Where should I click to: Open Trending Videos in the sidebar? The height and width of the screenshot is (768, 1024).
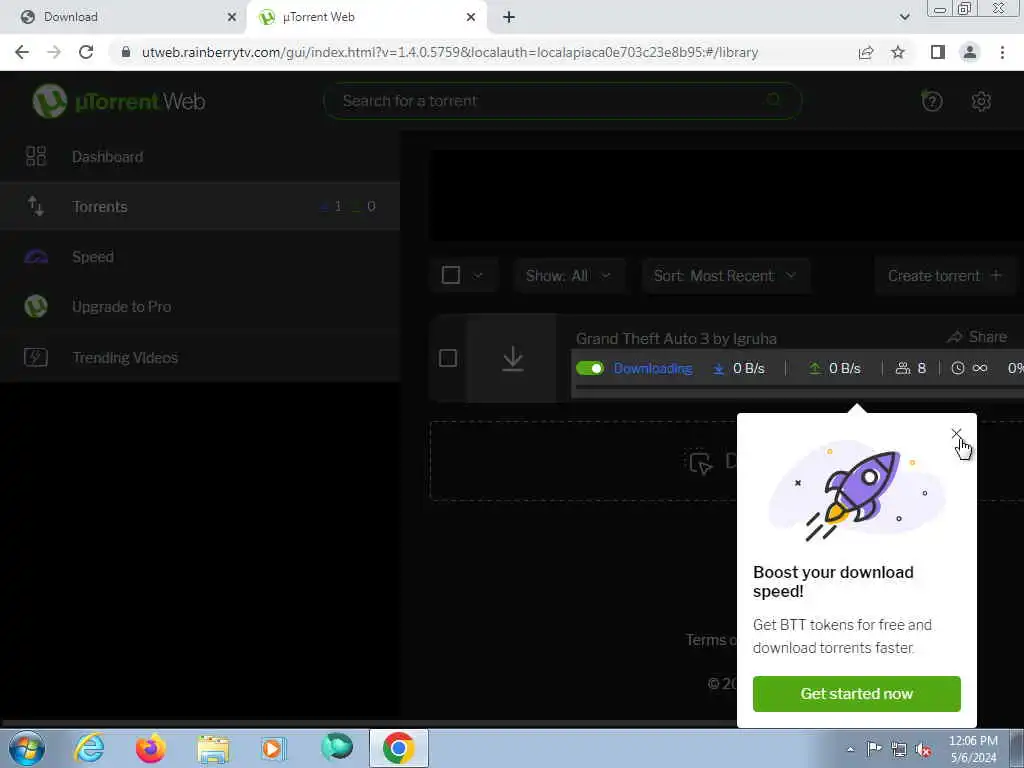pyautogui.click(x=200, y=357)
